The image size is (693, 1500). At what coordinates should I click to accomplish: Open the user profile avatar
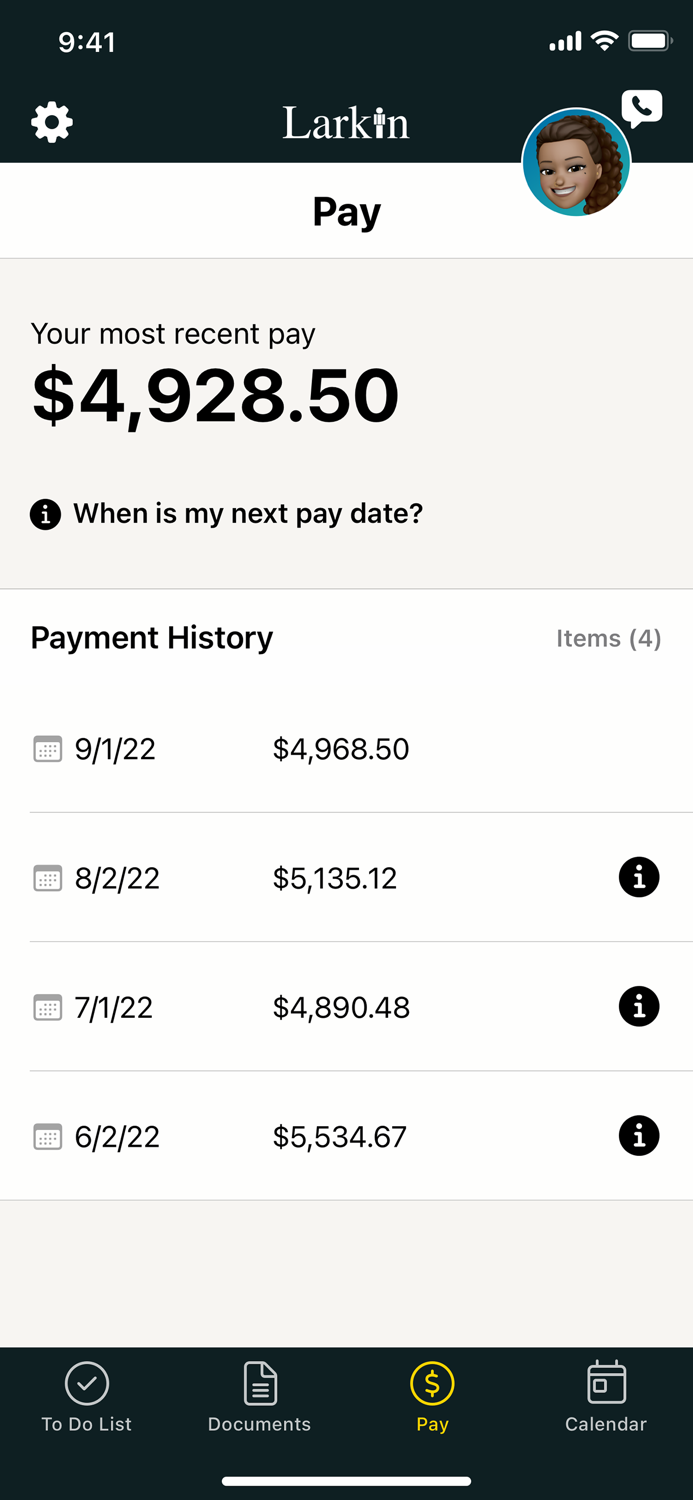point(576,163)
